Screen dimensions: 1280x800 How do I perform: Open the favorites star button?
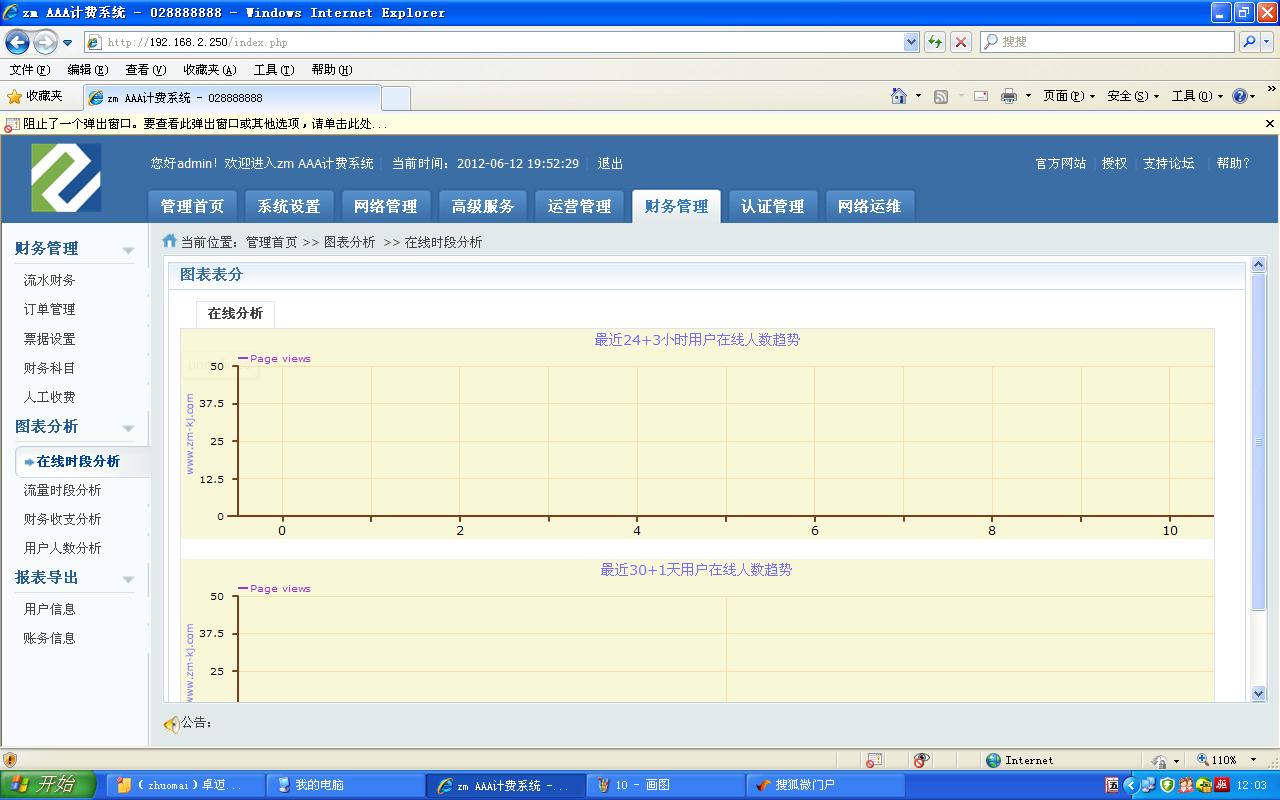tap(35, 96)
